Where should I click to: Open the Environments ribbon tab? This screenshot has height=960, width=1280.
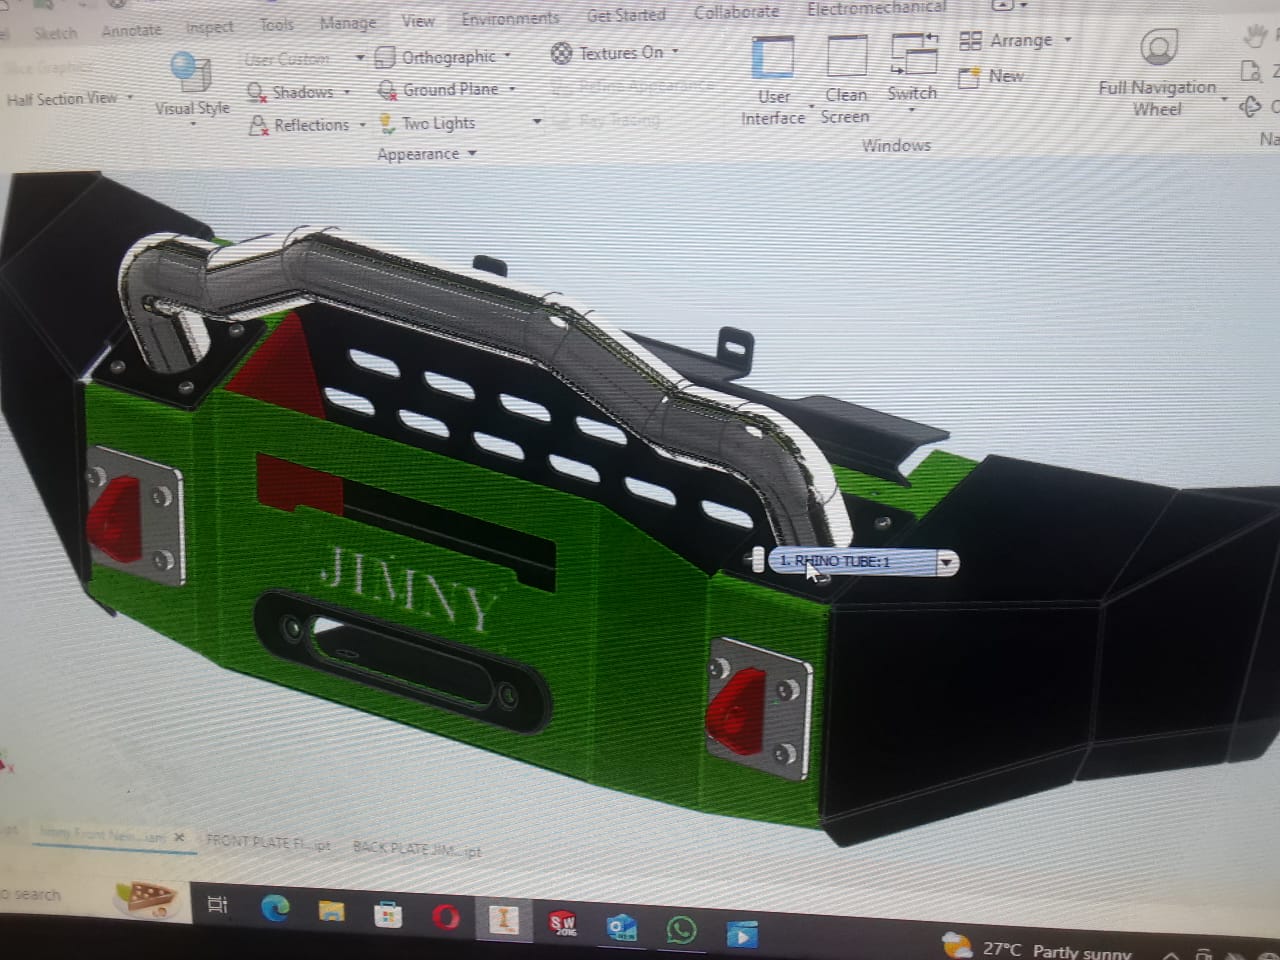pyautogui.click(x=509, y=19)
